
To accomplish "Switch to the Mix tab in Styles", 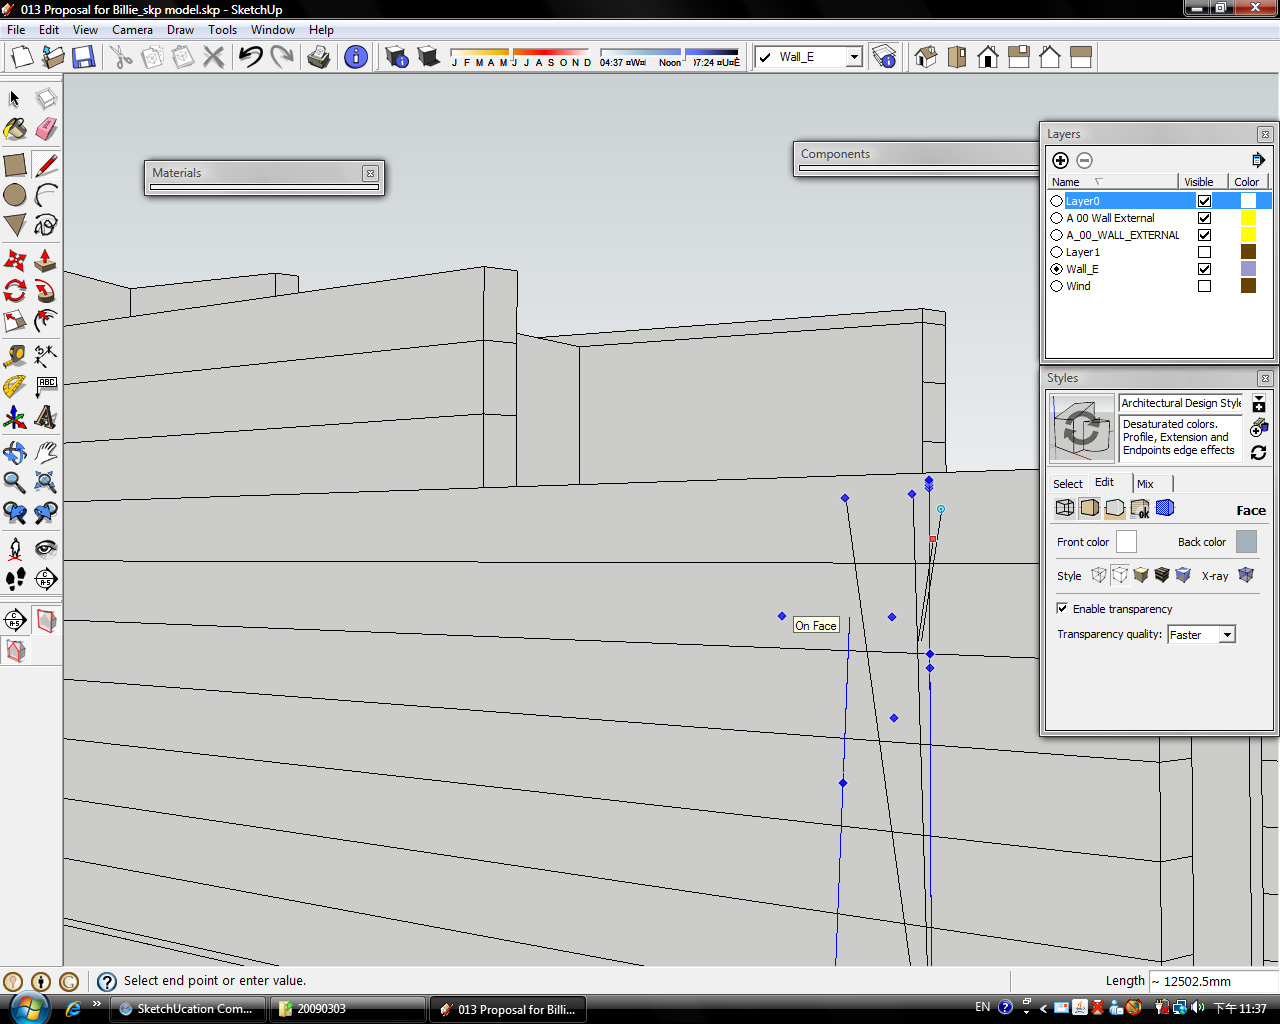I will (x=1145, y=484).
